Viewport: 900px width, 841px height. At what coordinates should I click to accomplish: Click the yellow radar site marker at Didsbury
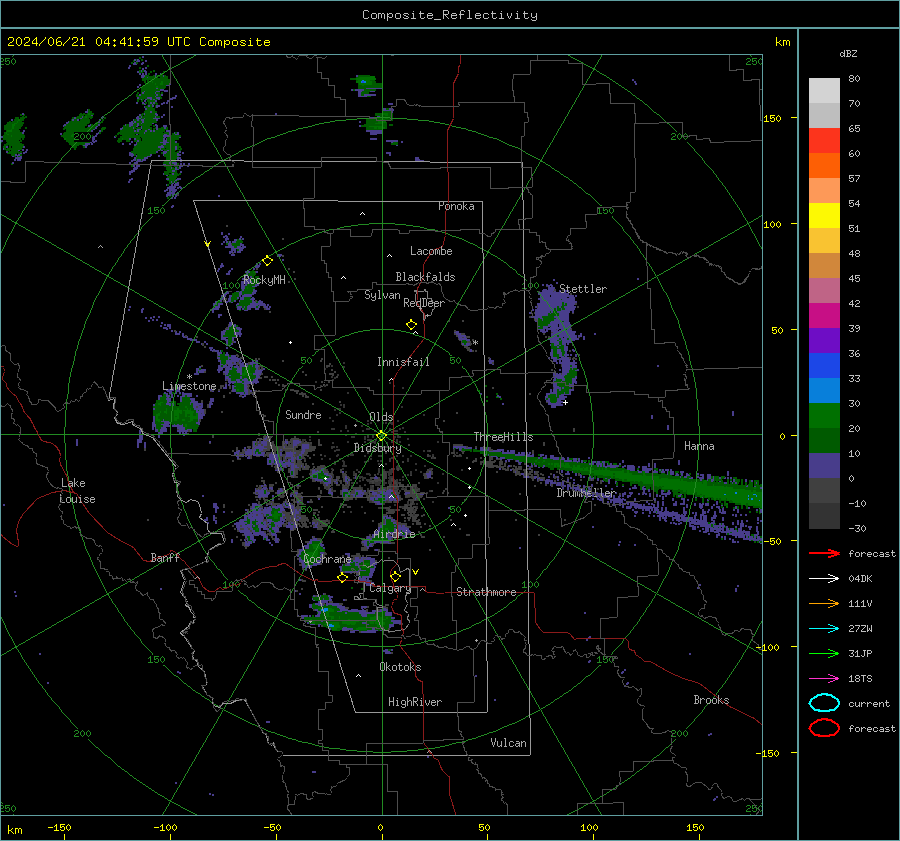pos(381,436)
